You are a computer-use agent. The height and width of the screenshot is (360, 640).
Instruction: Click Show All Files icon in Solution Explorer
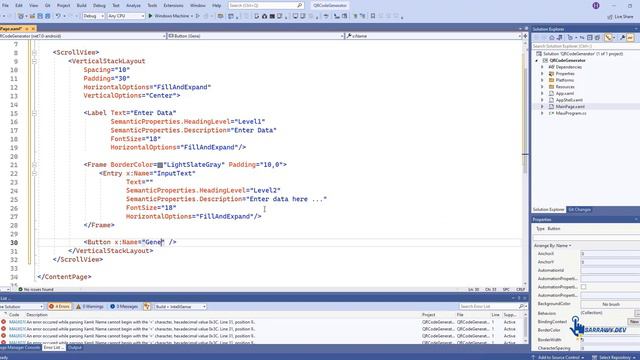point(597,38)
